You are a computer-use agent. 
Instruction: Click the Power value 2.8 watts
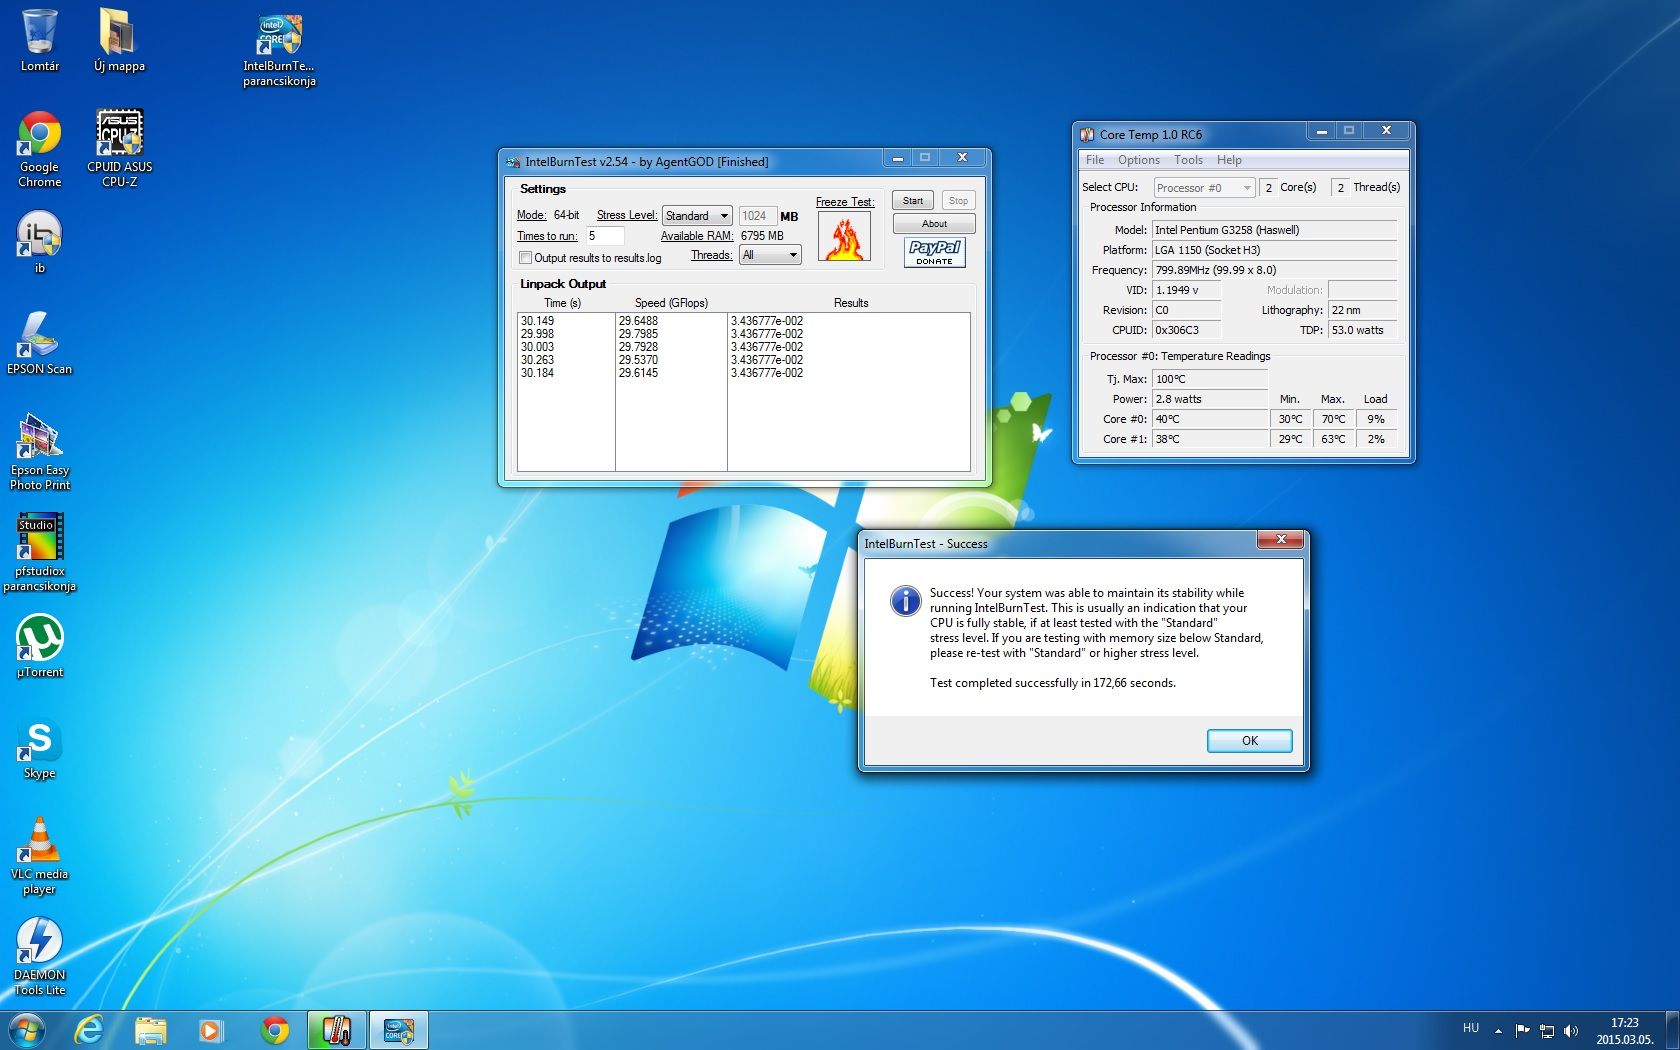click(1210, 399)
